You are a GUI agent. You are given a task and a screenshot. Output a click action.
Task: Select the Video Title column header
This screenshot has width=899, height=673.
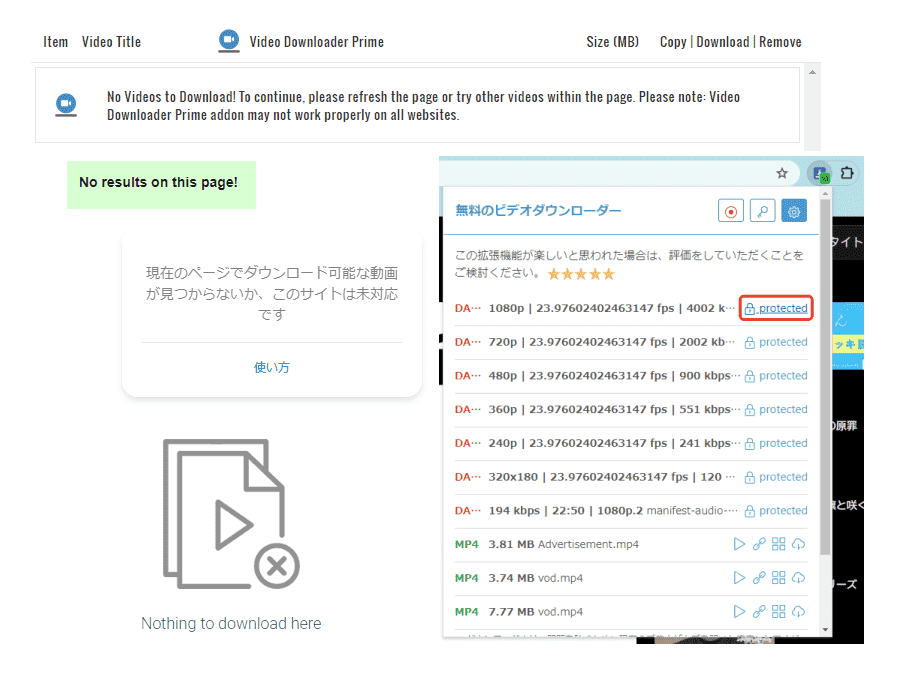click(111, 41)
